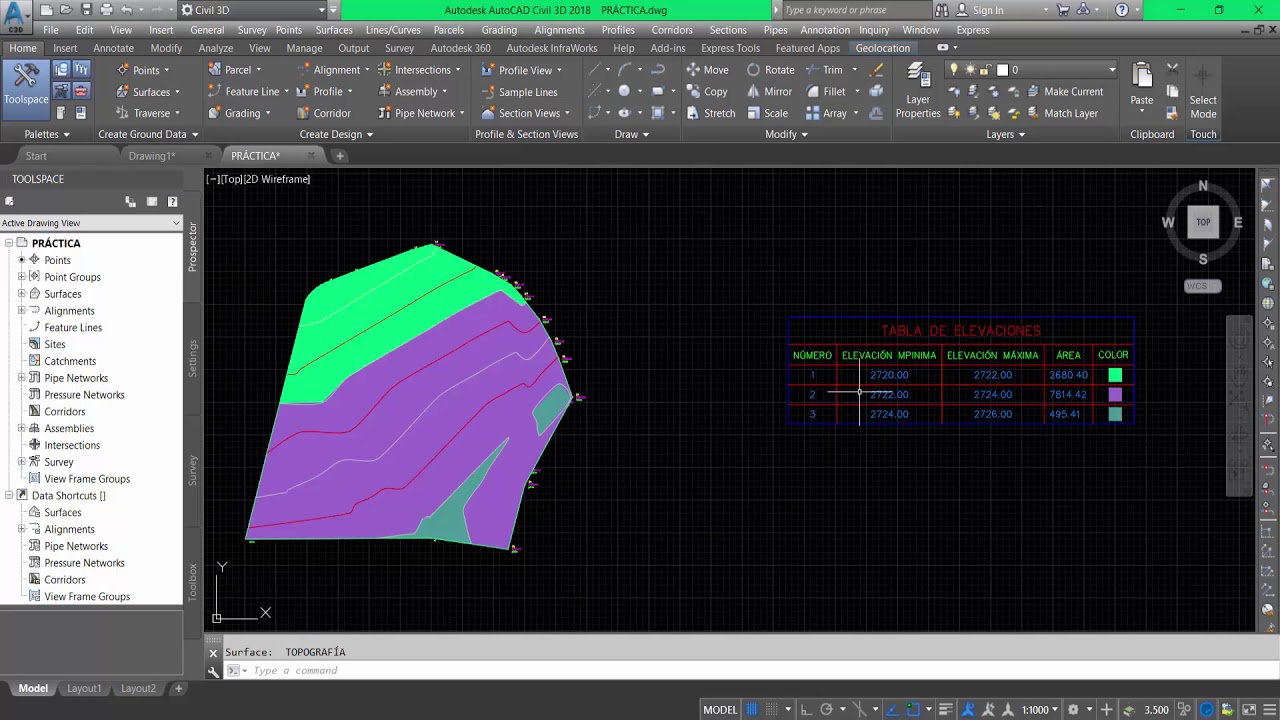This screenshot has width=1280, height=720.
Task: Click the Fillet tool
Action: pyautogui.click(x=826, y=92)
